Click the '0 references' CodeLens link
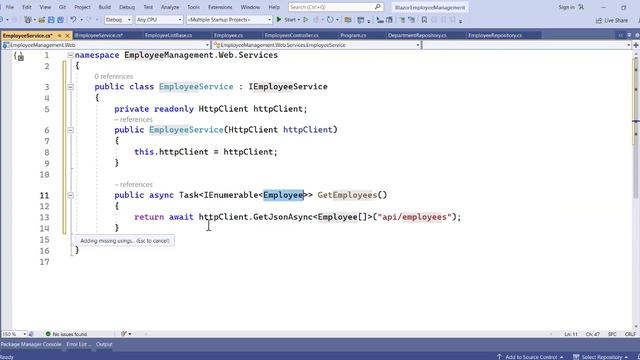This screenshot has width=640, height=360. [x=113, y=76]
